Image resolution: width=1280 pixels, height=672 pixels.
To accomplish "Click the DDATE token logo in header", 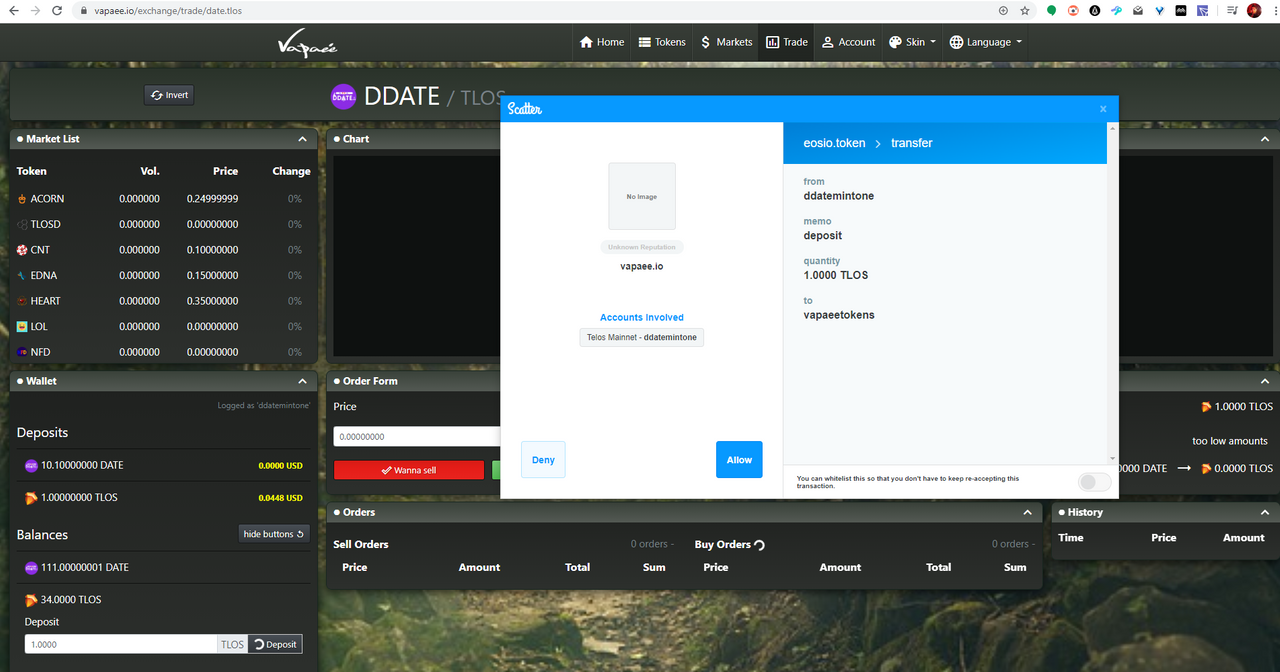I will pos(344,96).
